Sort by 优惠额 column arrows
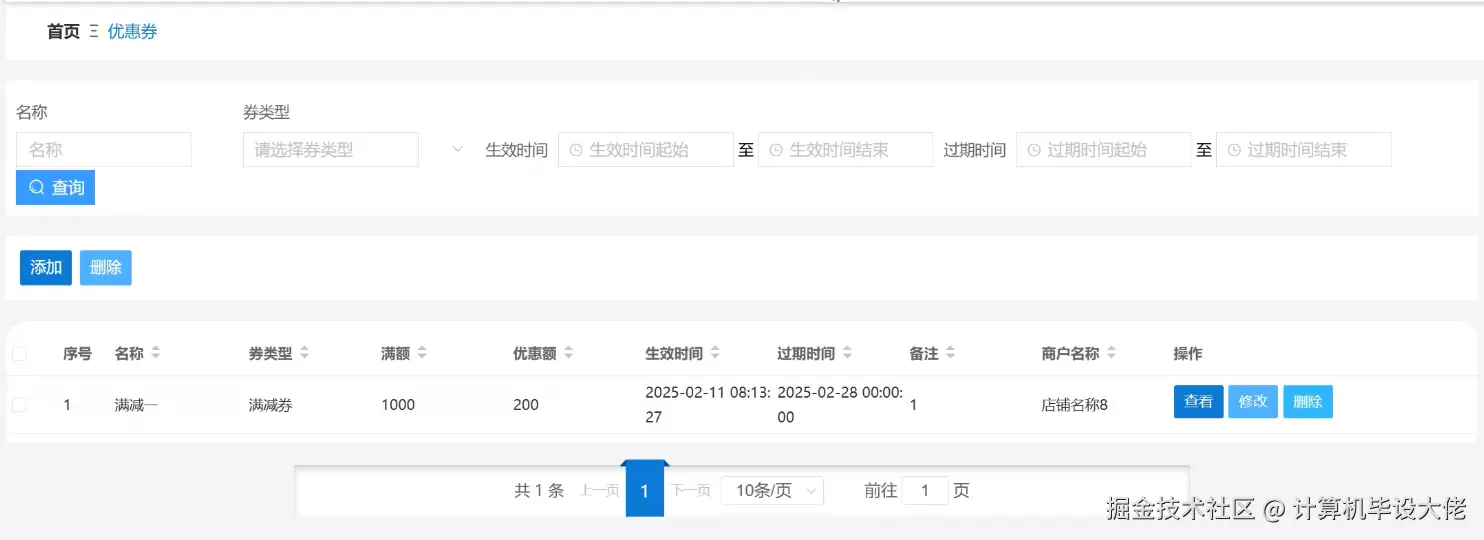The image size is (1484, 540). tap(568, 353)
